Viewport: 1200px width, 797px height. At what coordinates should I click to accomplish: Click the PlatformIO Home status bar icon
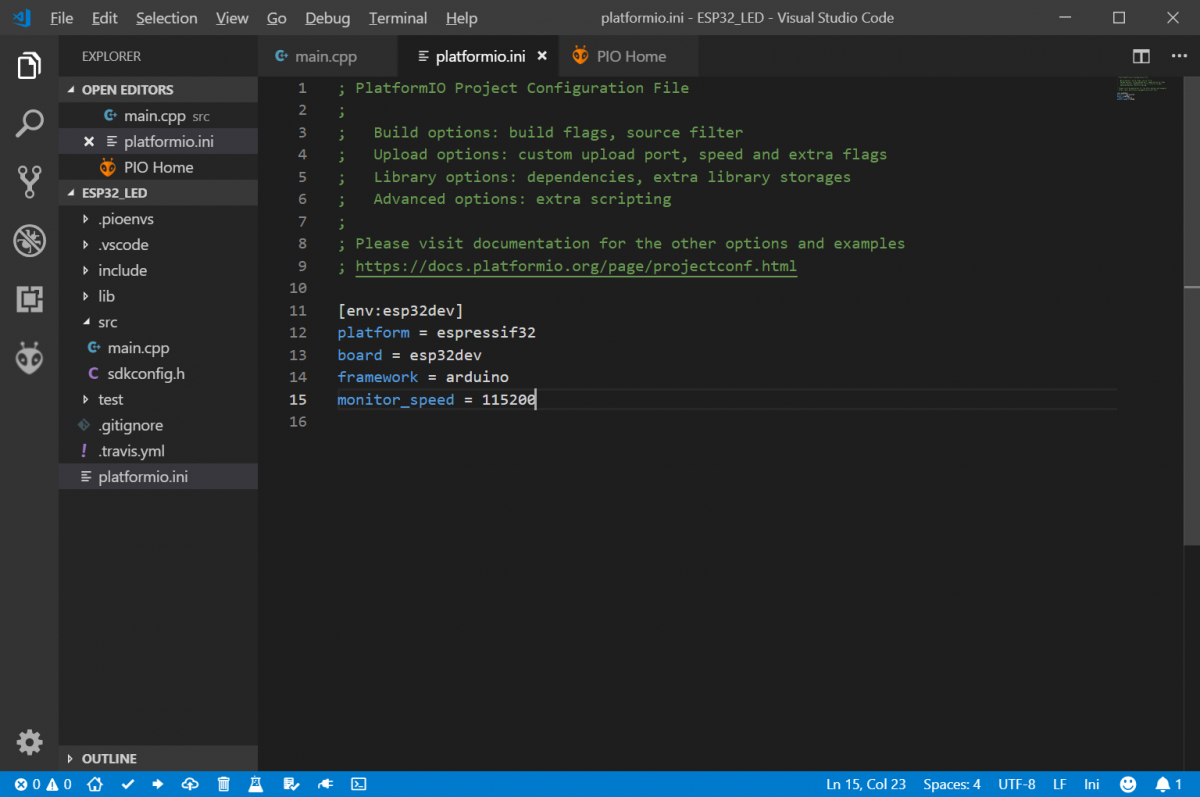click(x=94, y=784)
